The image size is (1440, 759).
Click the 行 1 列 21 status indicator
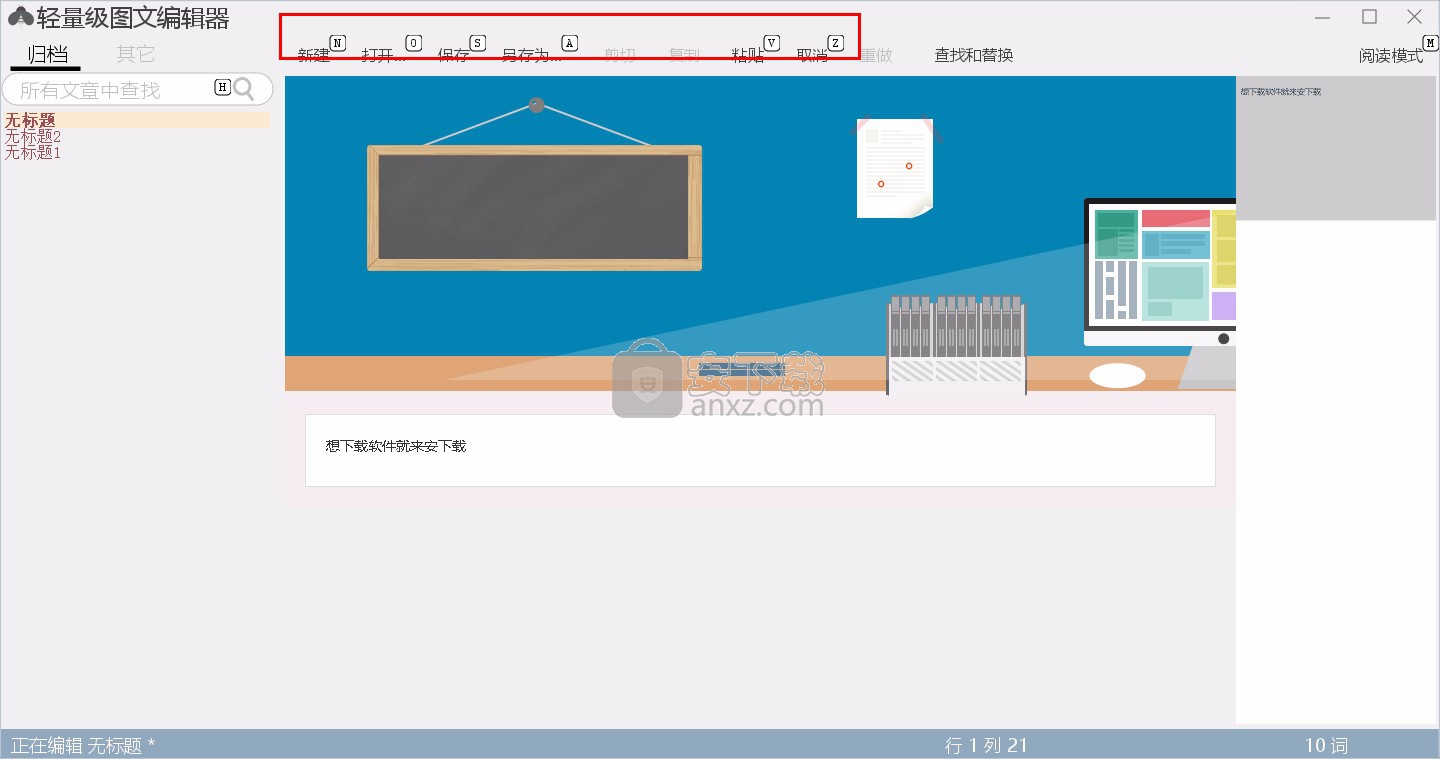tap(986, 745)
